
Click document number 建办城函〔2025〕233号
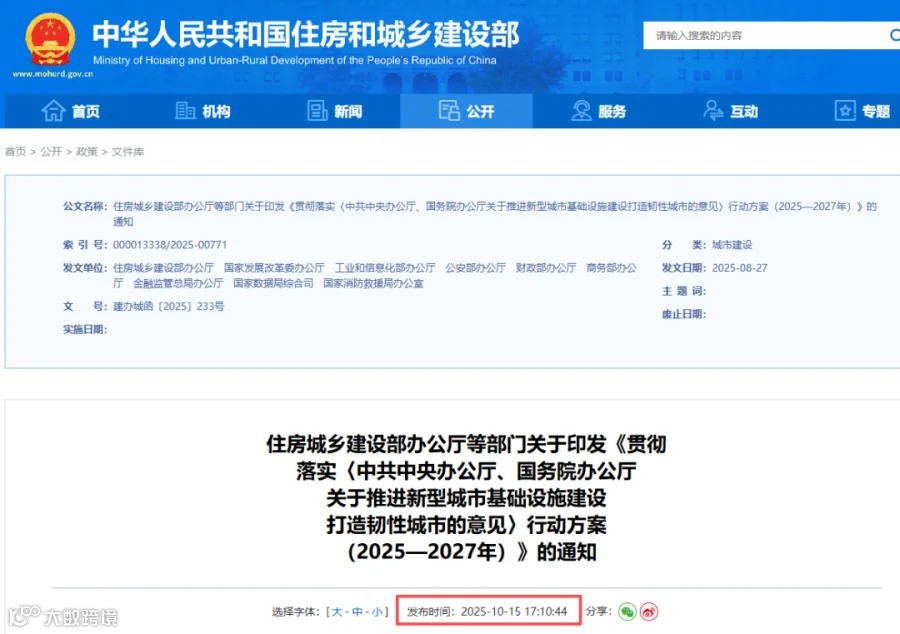169,306
